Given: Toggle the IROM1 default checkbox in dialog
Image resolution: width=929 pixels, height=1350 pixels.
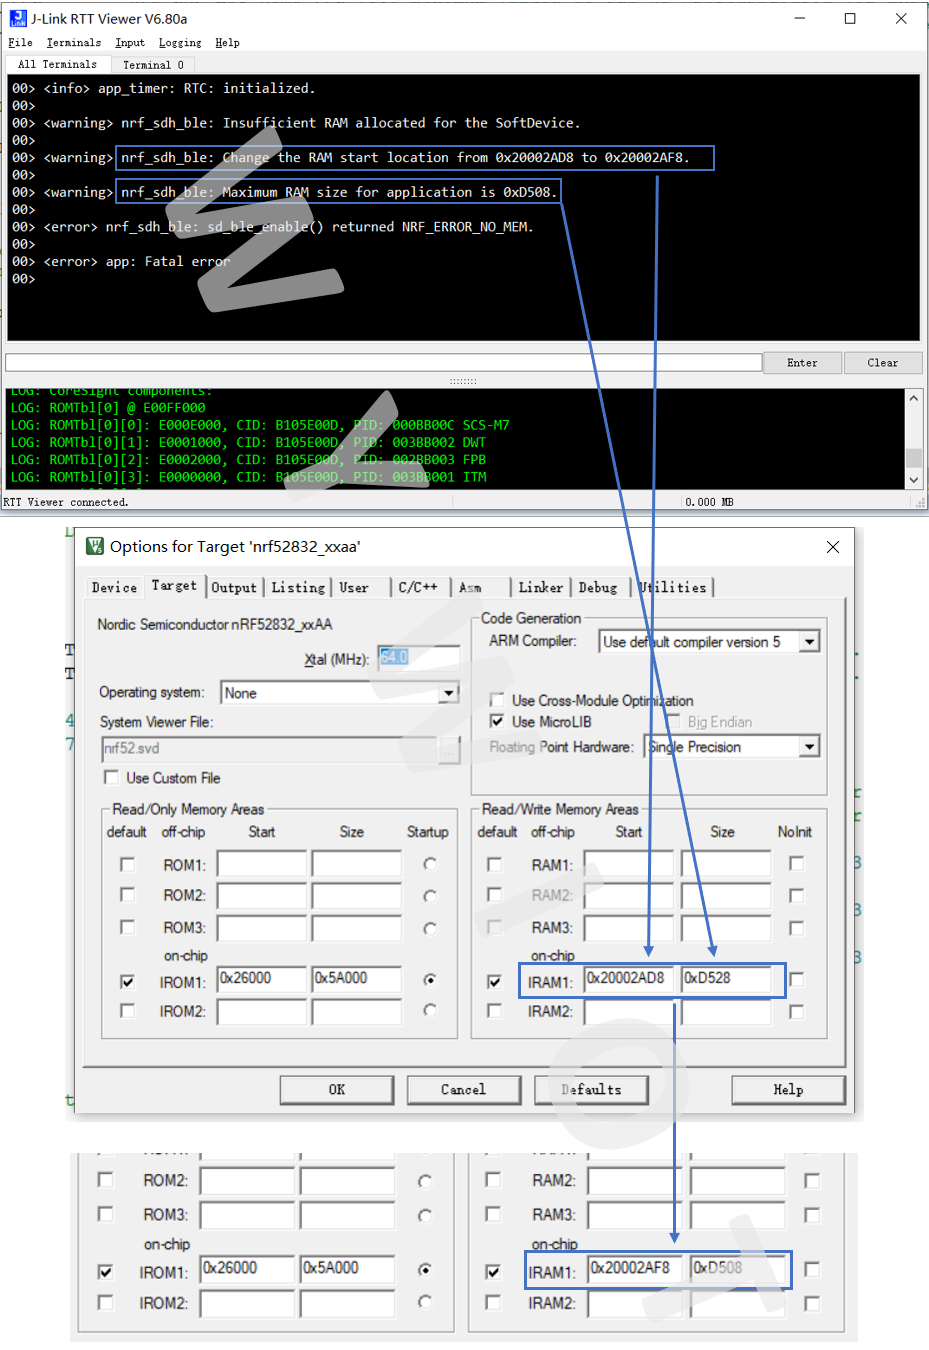Looking at the screenshot, I should coord(127,981).
